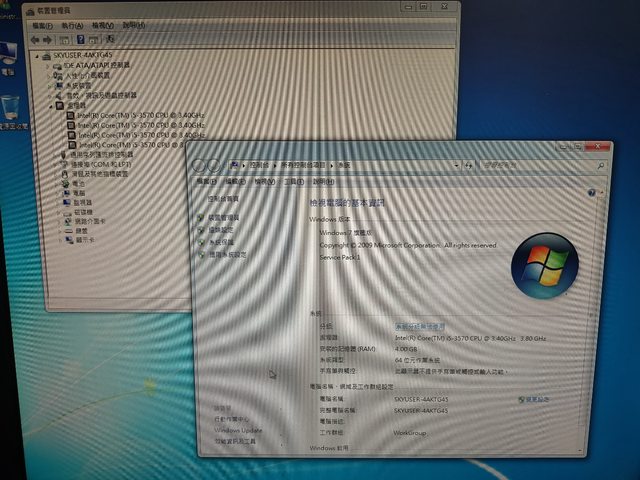This screenshot has width=640, height=480.
Task: Collapse the SKYUSER-4AKTG45 root node
Action: coord(36,55)
